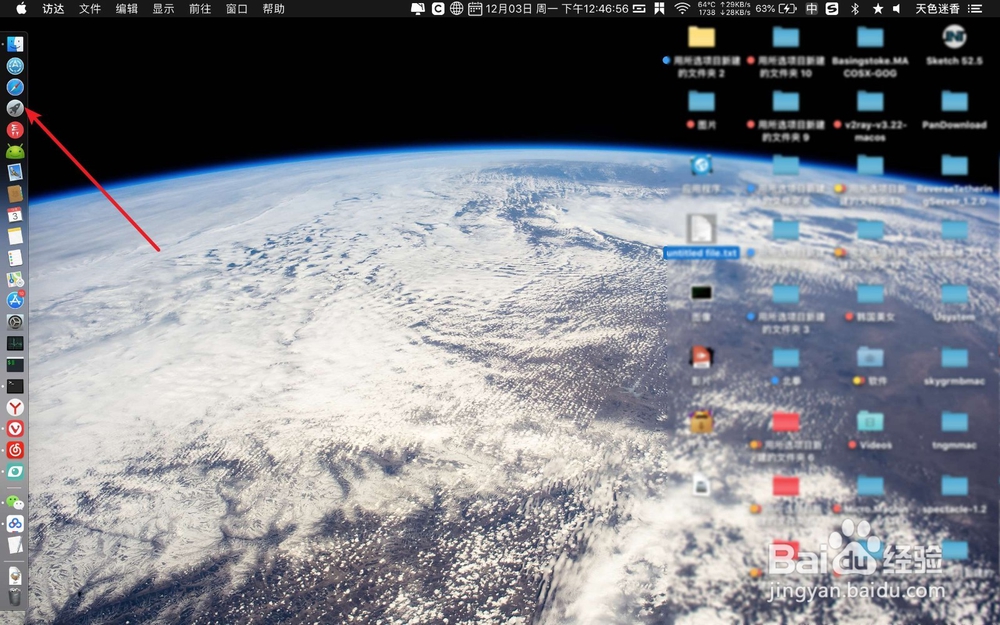1000x625 pixels.
Task: Open WeChat in the Dock
Action: tap(15, 503)
